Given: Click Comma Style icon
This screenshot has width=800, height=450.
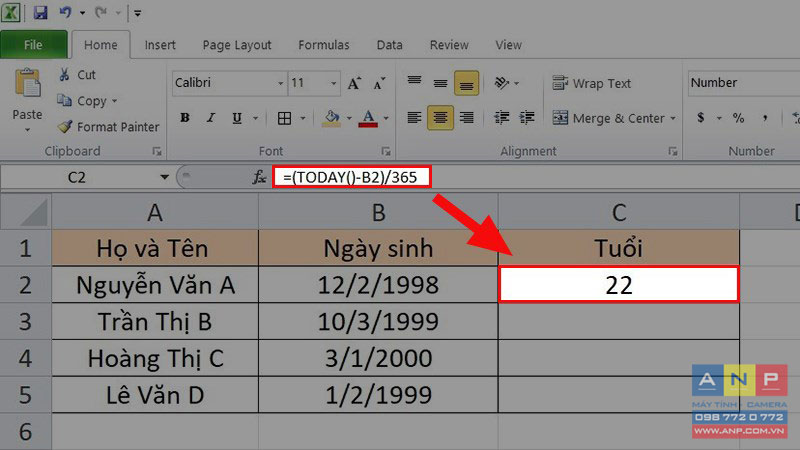Looking at the screenshot, I should (x=764, y=118).
